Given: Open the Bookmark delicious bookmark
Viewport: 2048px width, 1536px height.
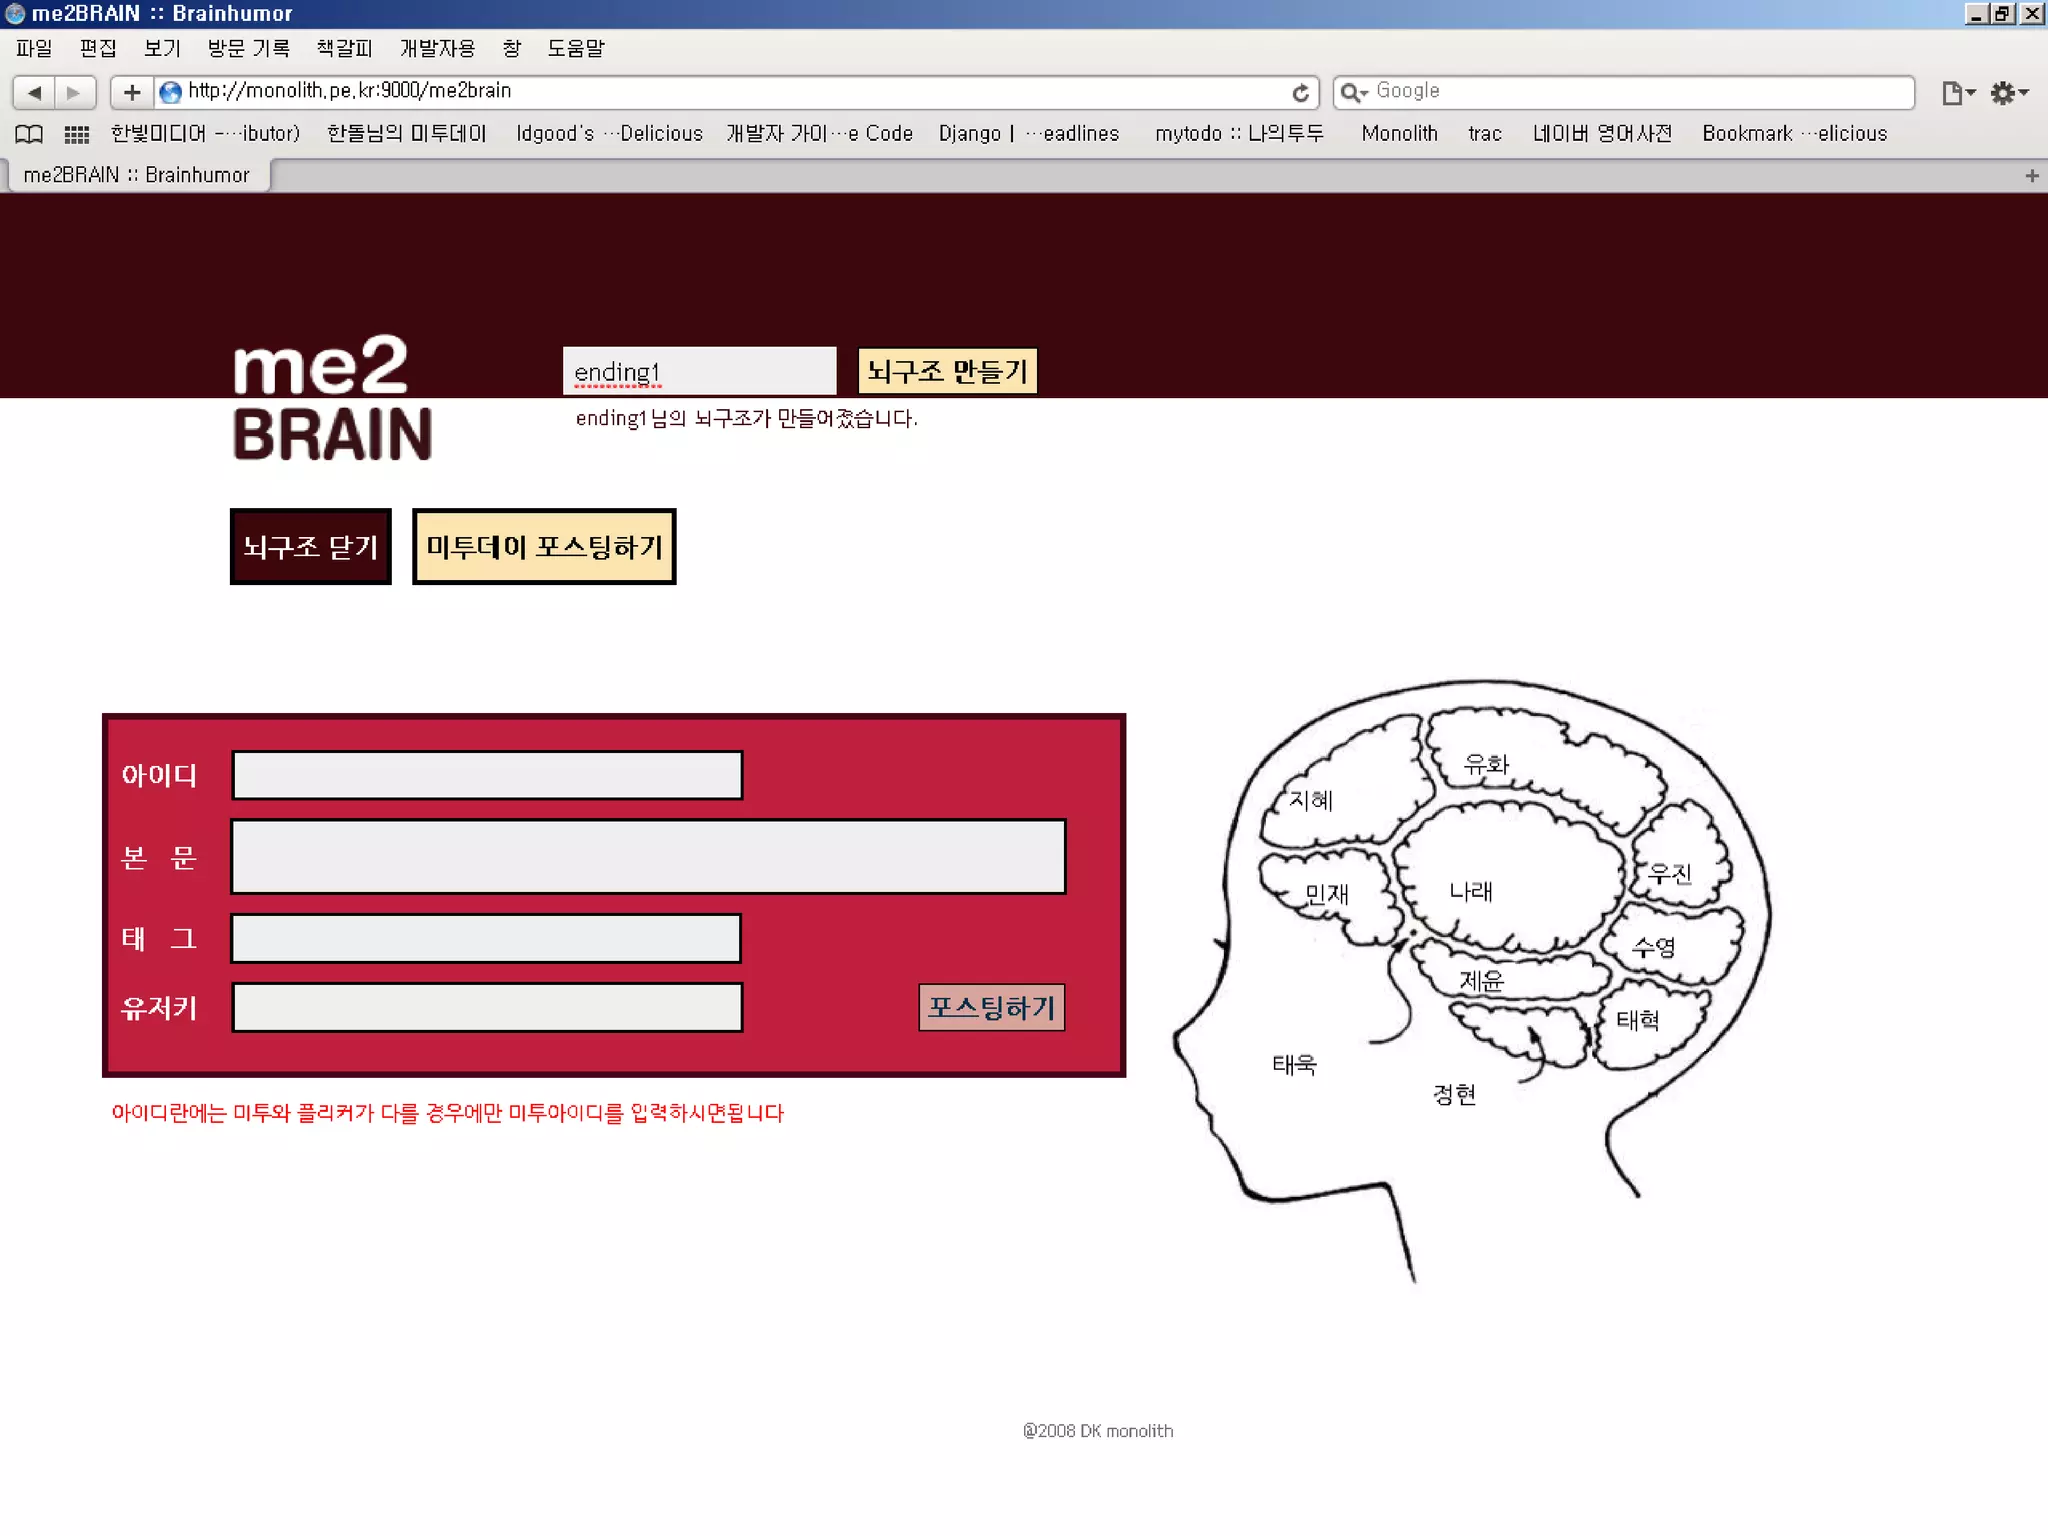Looking at the screenshot, I should coord(1794,134).
